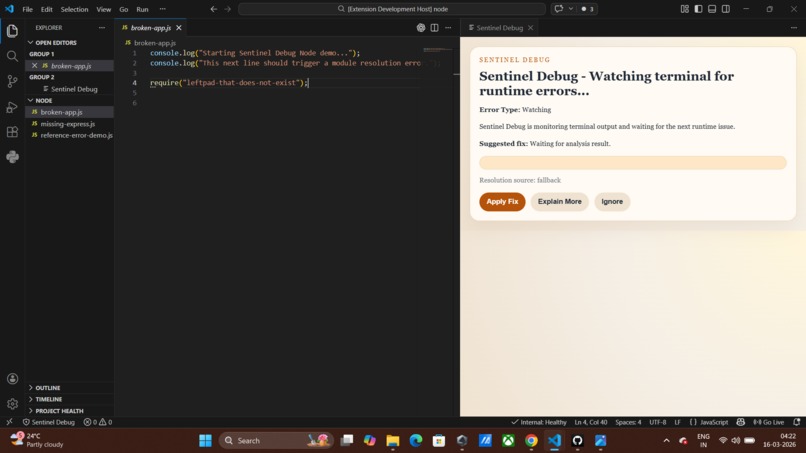Open the Python view in activity bar
The image size is (806, 453).
click(x=12, y=157)
